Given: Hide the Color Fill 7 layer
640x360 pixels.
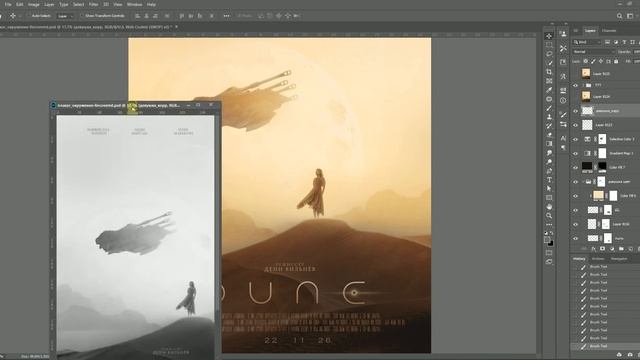Looking at the screenshot, I should coord(576,167).
